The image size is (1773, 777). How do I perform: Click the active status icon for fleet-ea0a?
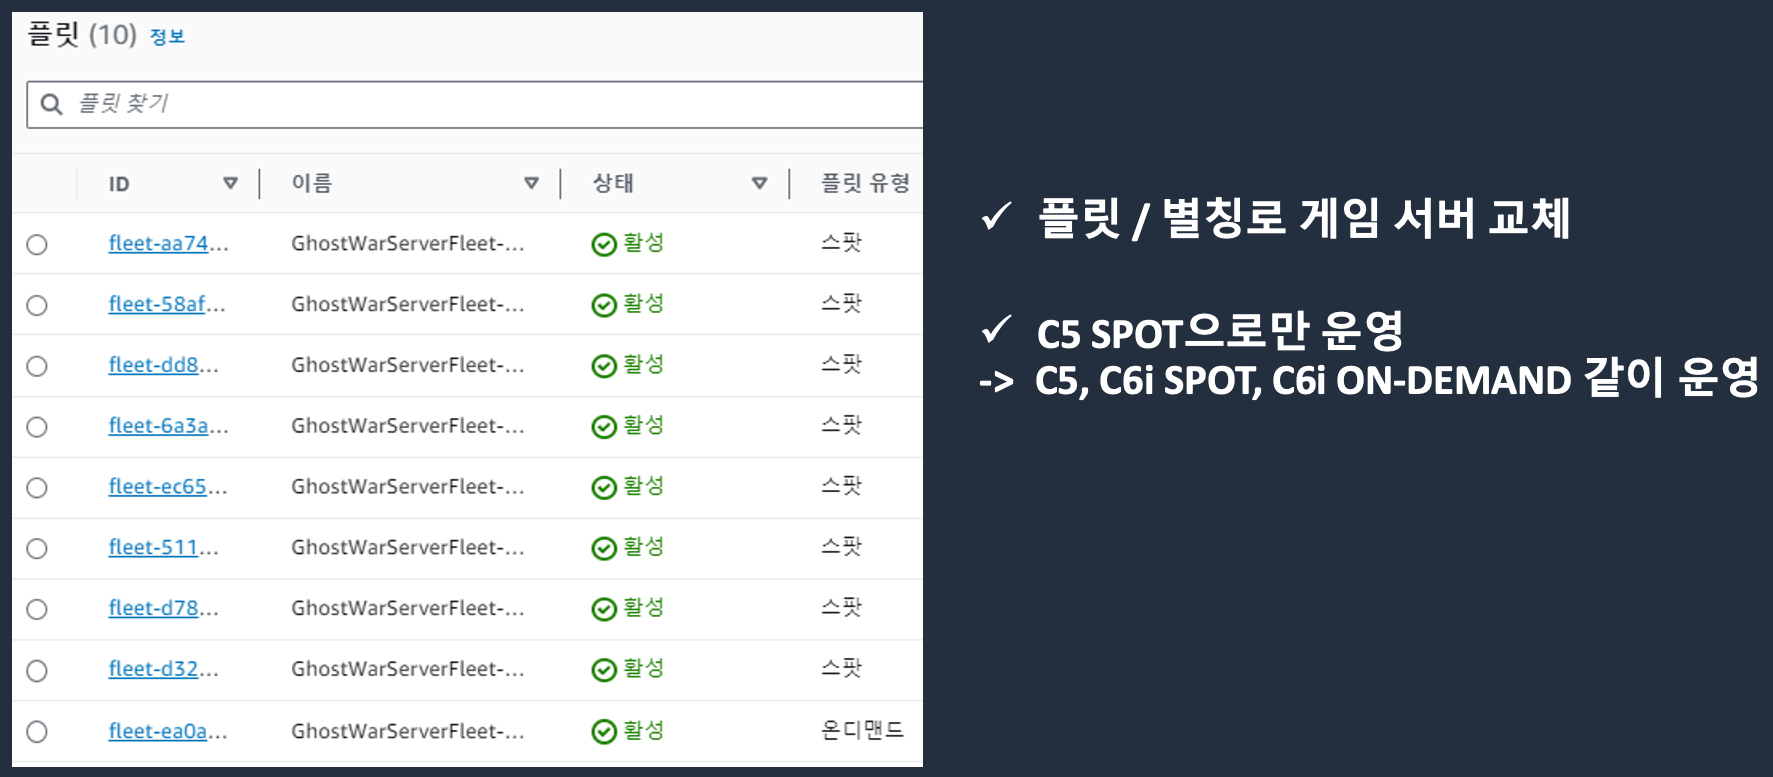click(x=604, y=732)
